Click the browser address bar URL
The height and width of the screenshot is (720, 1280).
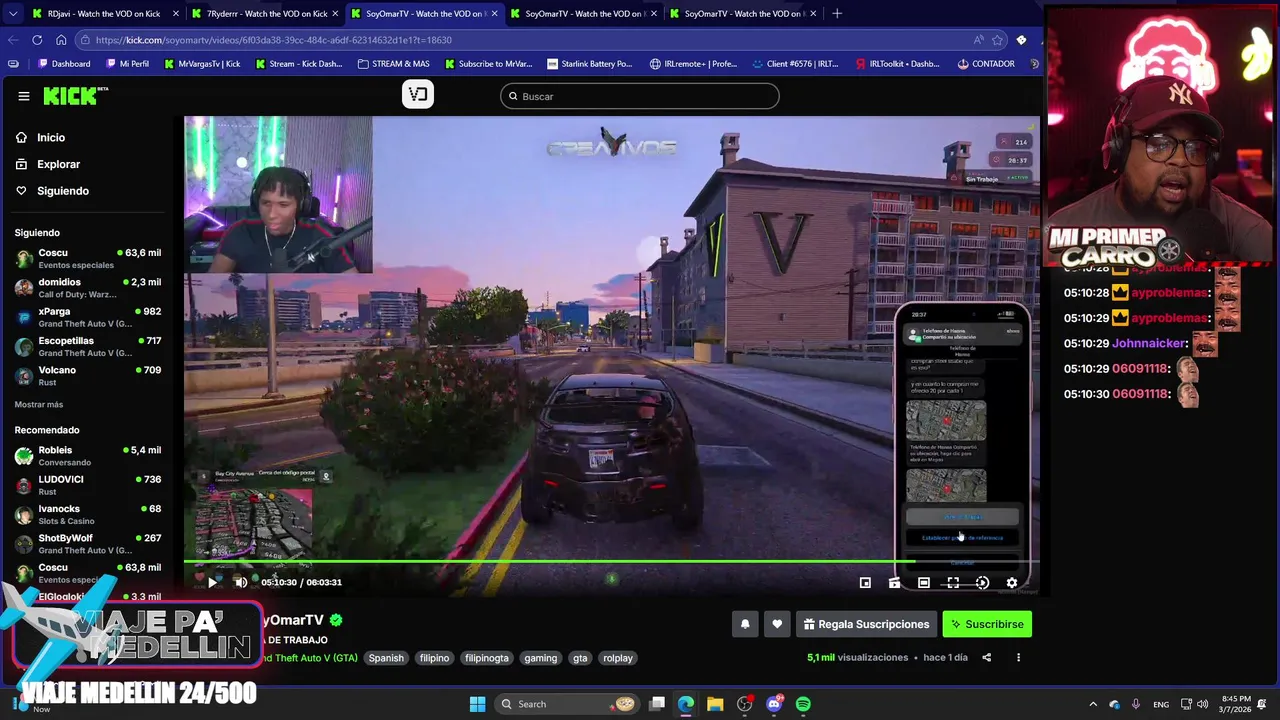(274, 40)
